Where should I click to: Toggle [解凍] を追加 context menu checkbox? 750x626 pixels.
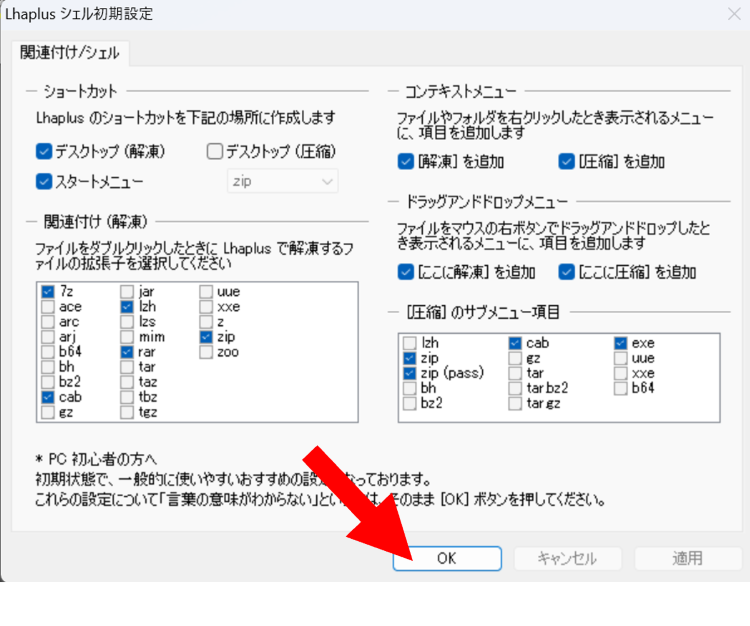(x=406, y=162)
